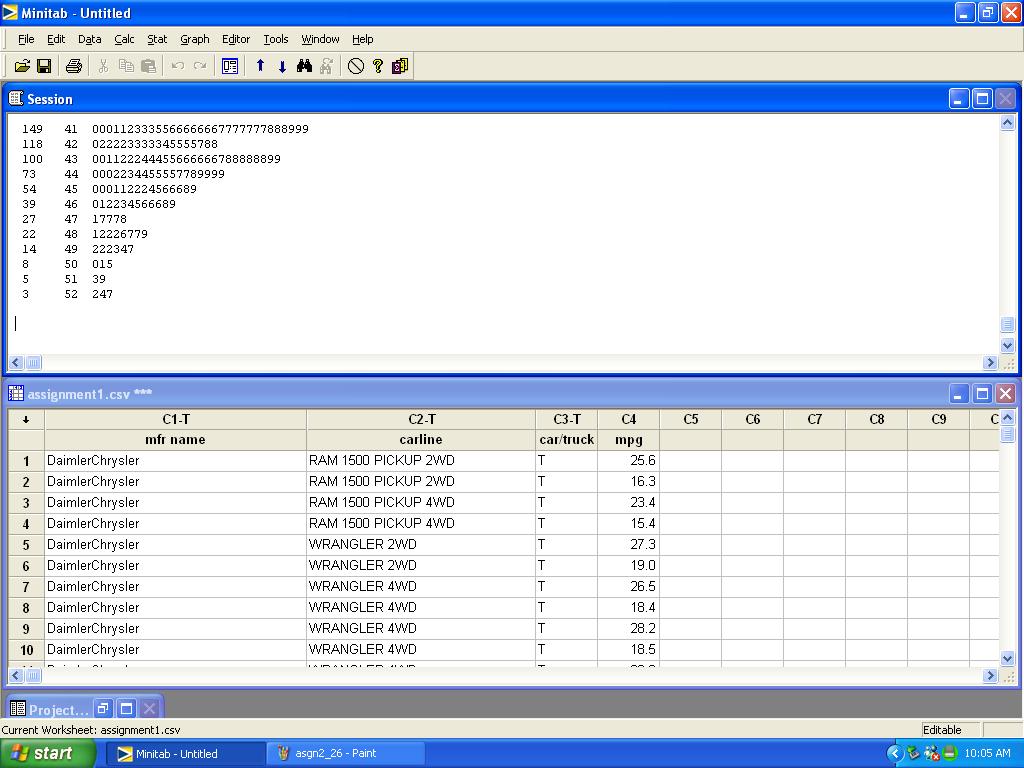Click the Find binoculars icon

(x=304, y=66)
